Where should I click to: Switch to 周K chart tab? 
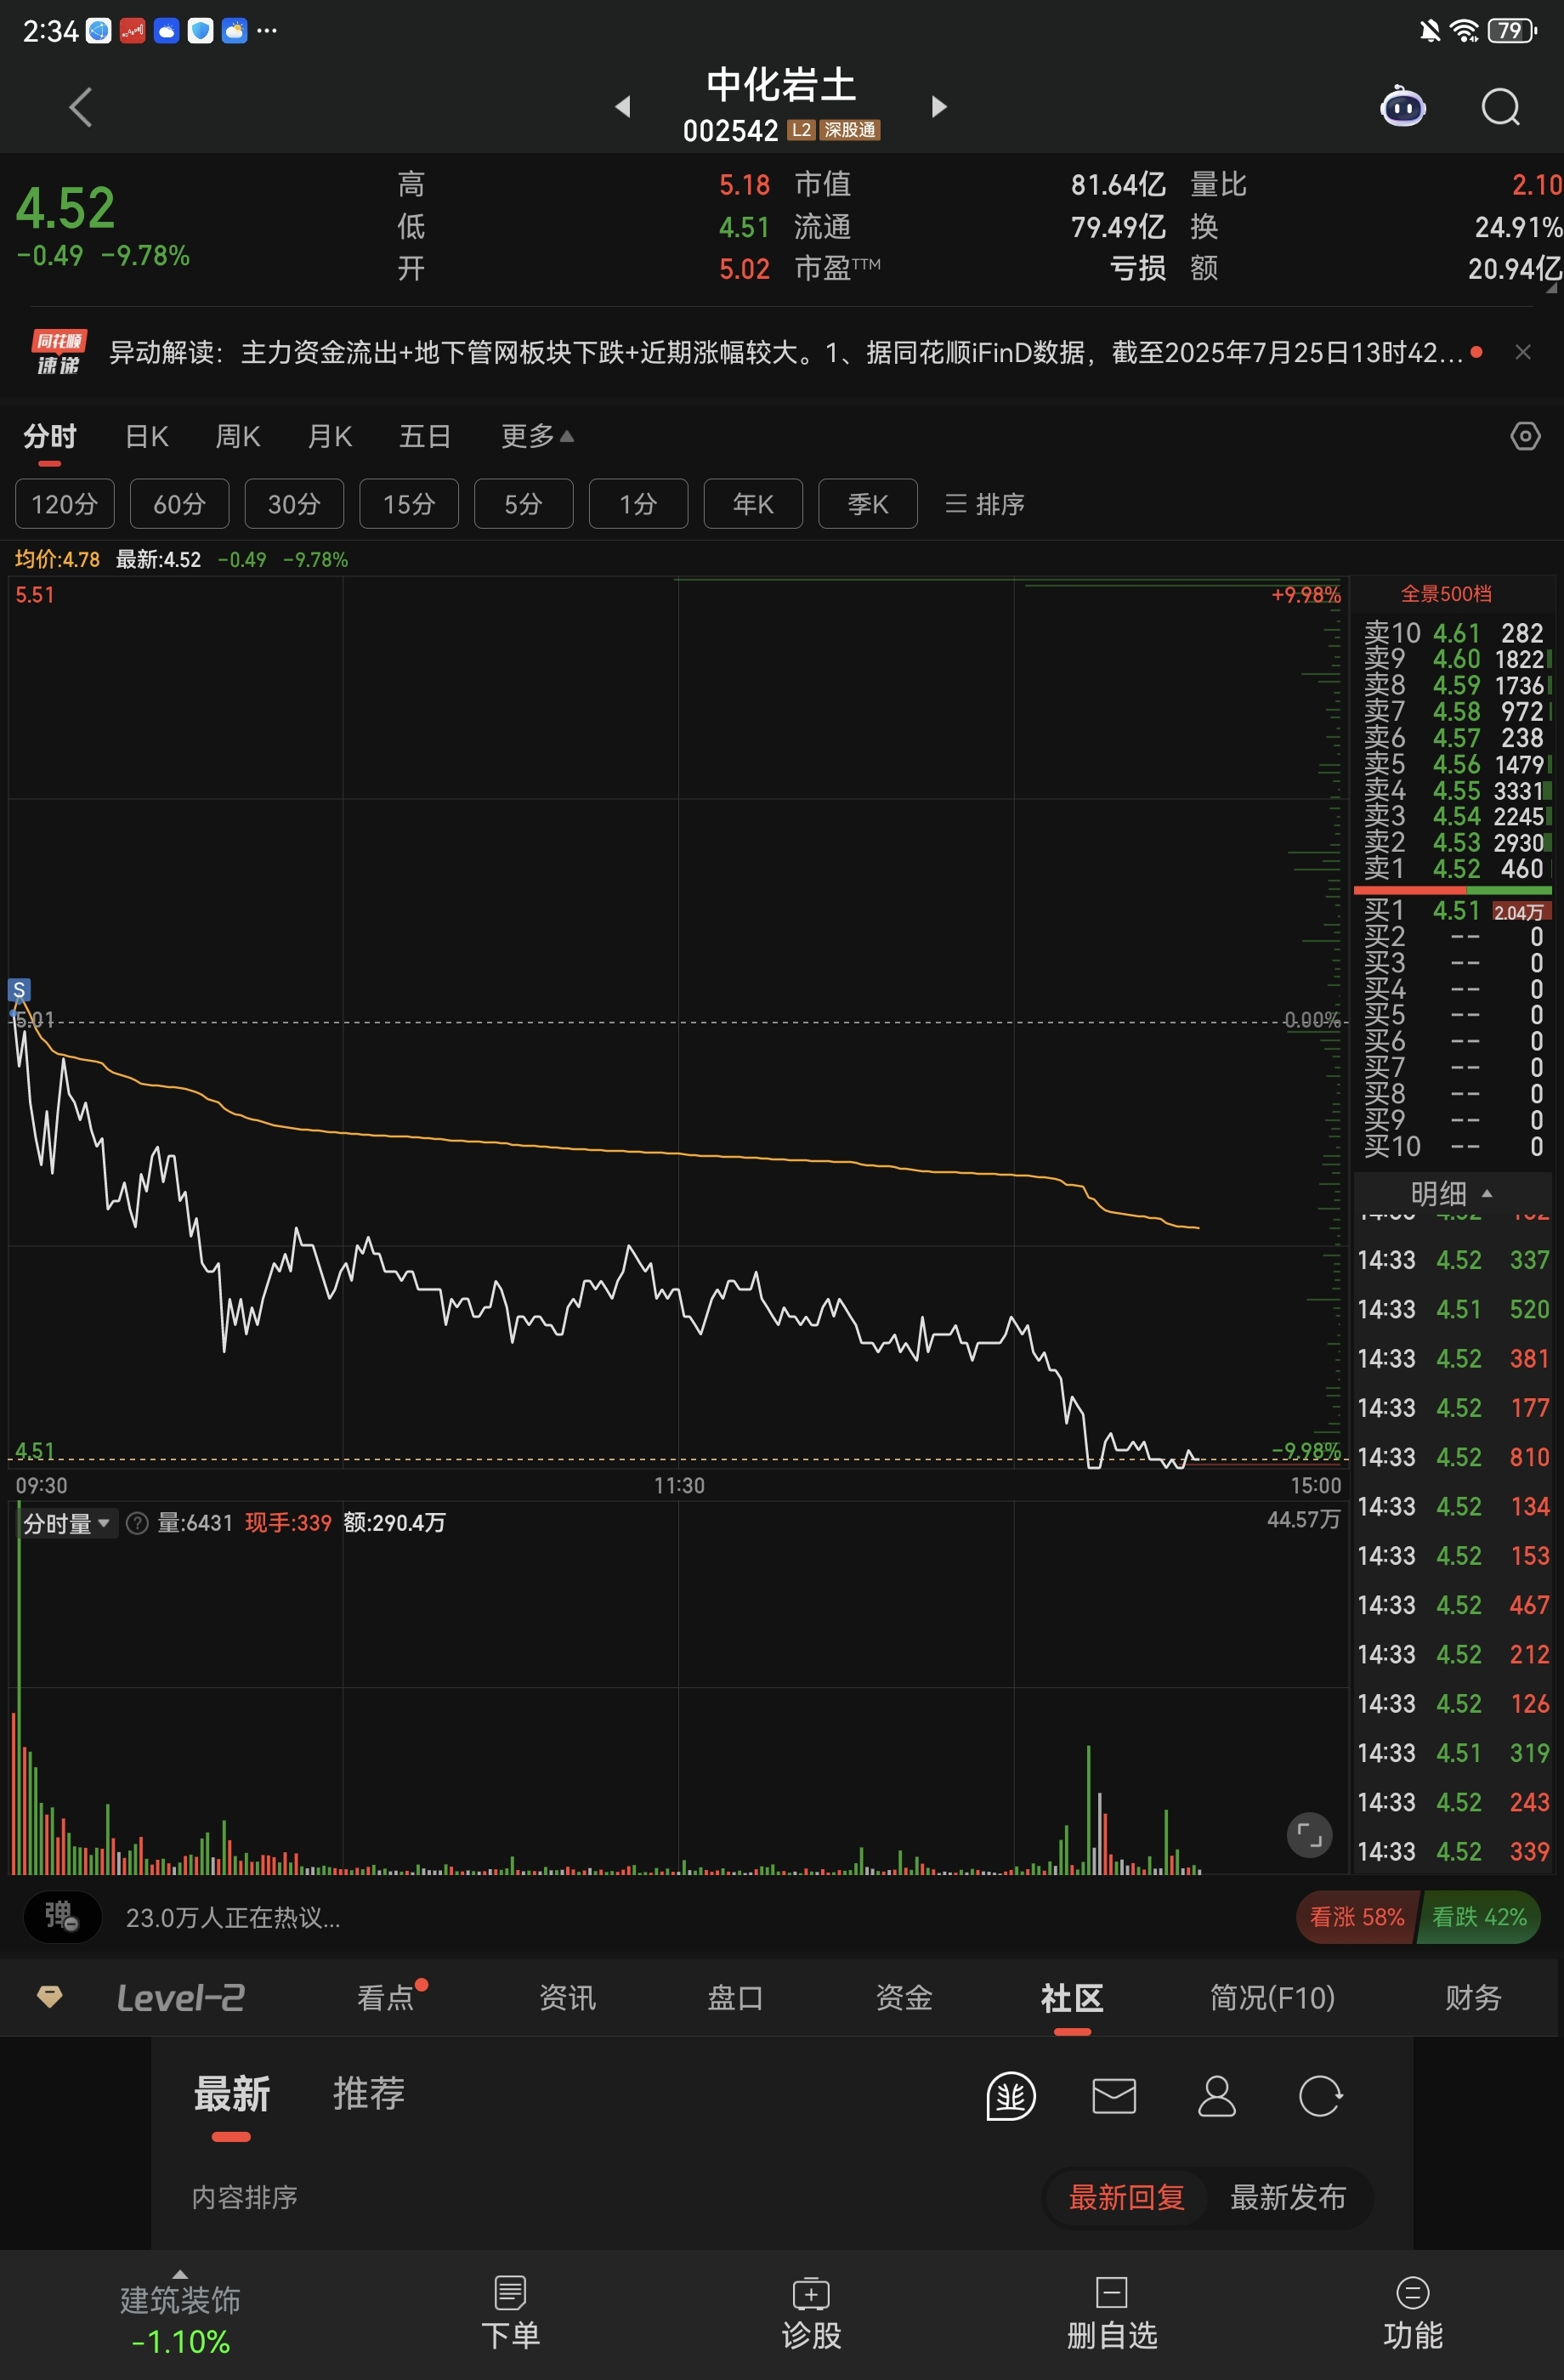click(238, 436)
